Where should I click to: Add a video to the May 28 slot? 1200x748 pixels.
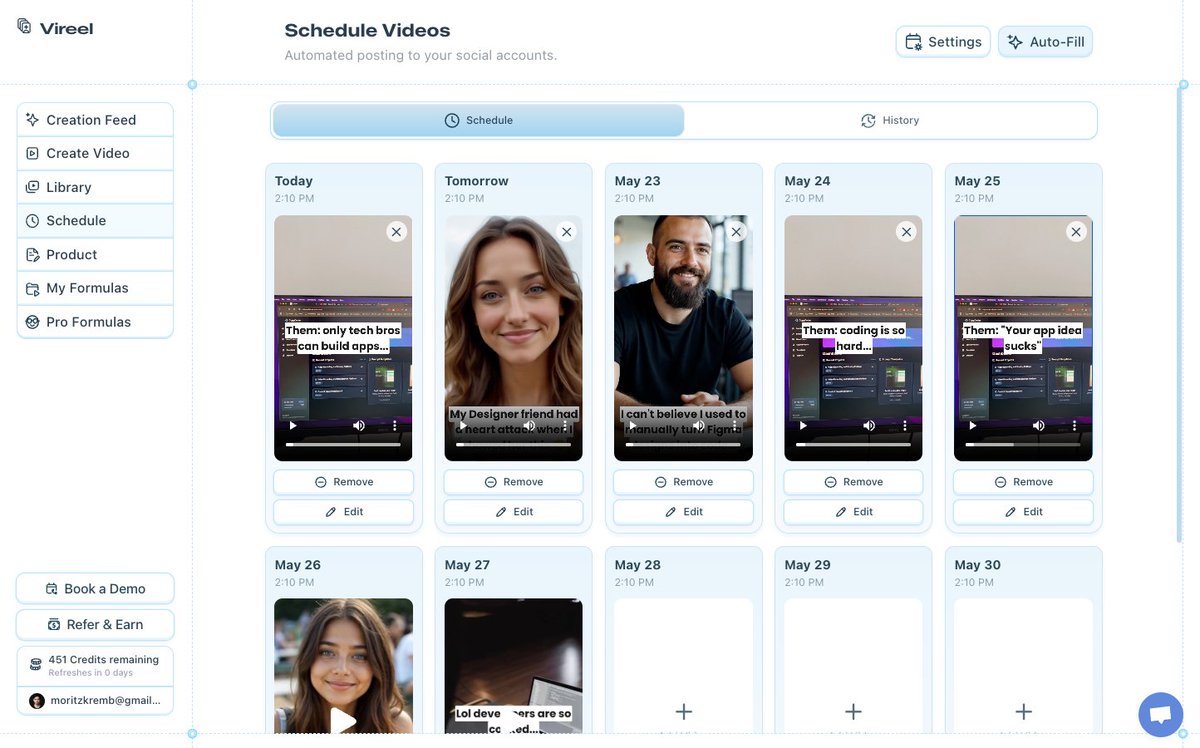683,711
